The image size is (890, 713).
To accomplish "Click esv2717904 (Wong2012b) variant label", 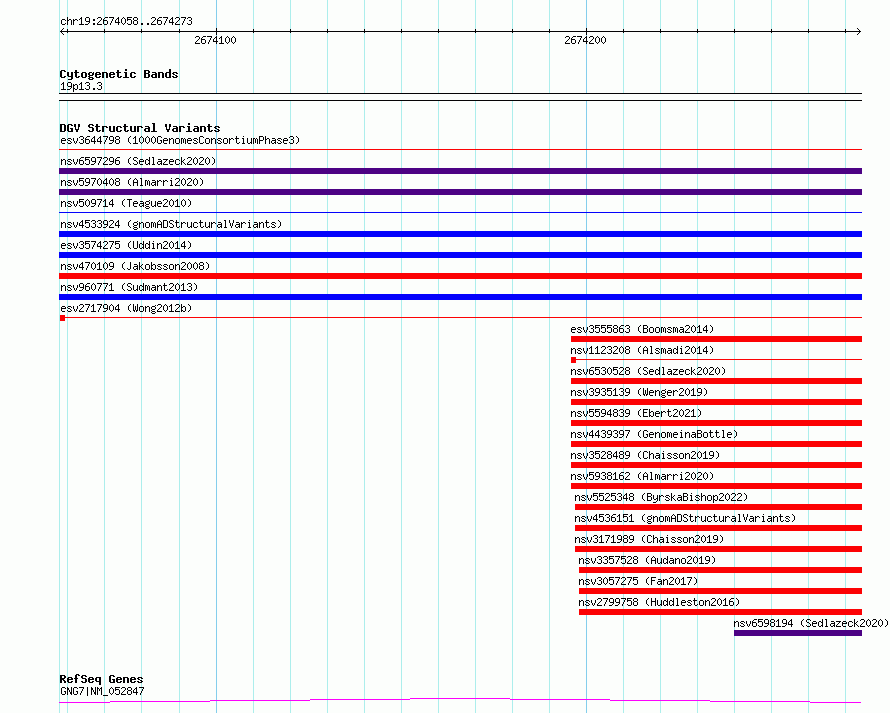I will click(x=126, y=308).
